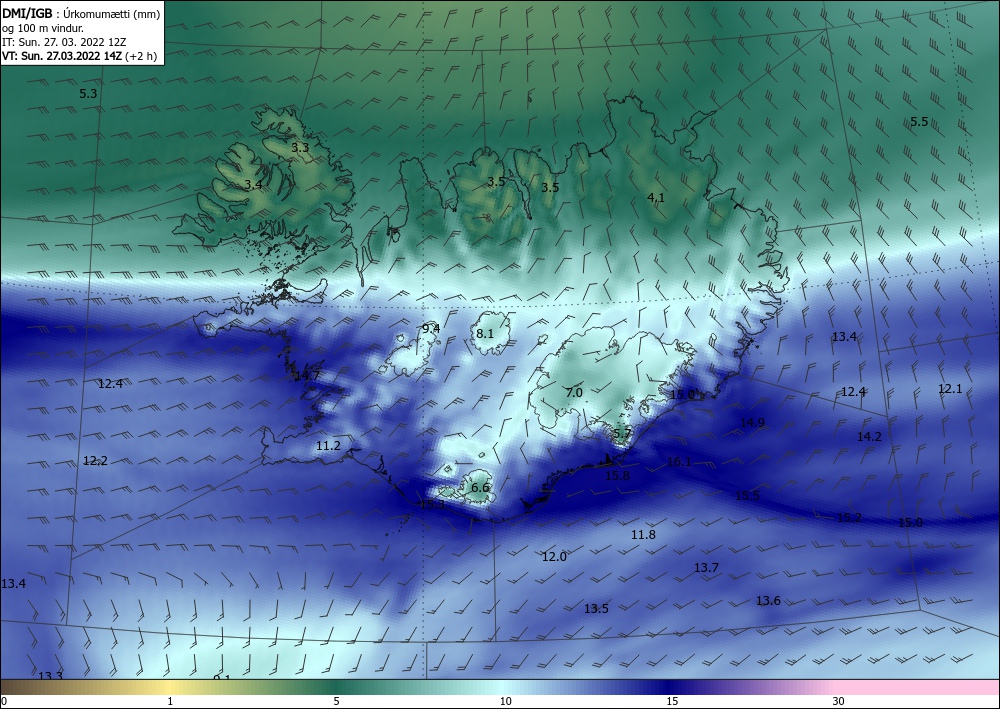Click the 6.6 value on Mýrdalsjökull glacier
This screenshot has width=1000, height=709.
click(480, 488)
